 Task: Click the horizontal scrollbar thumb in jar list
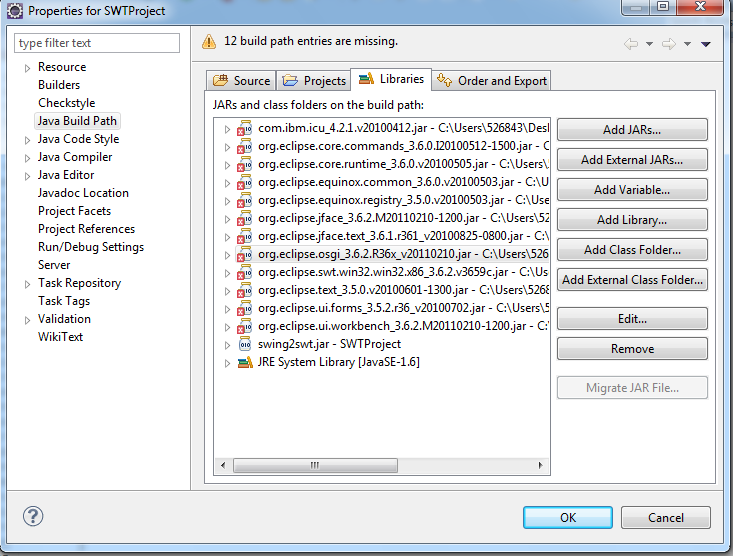click(315, 465)
